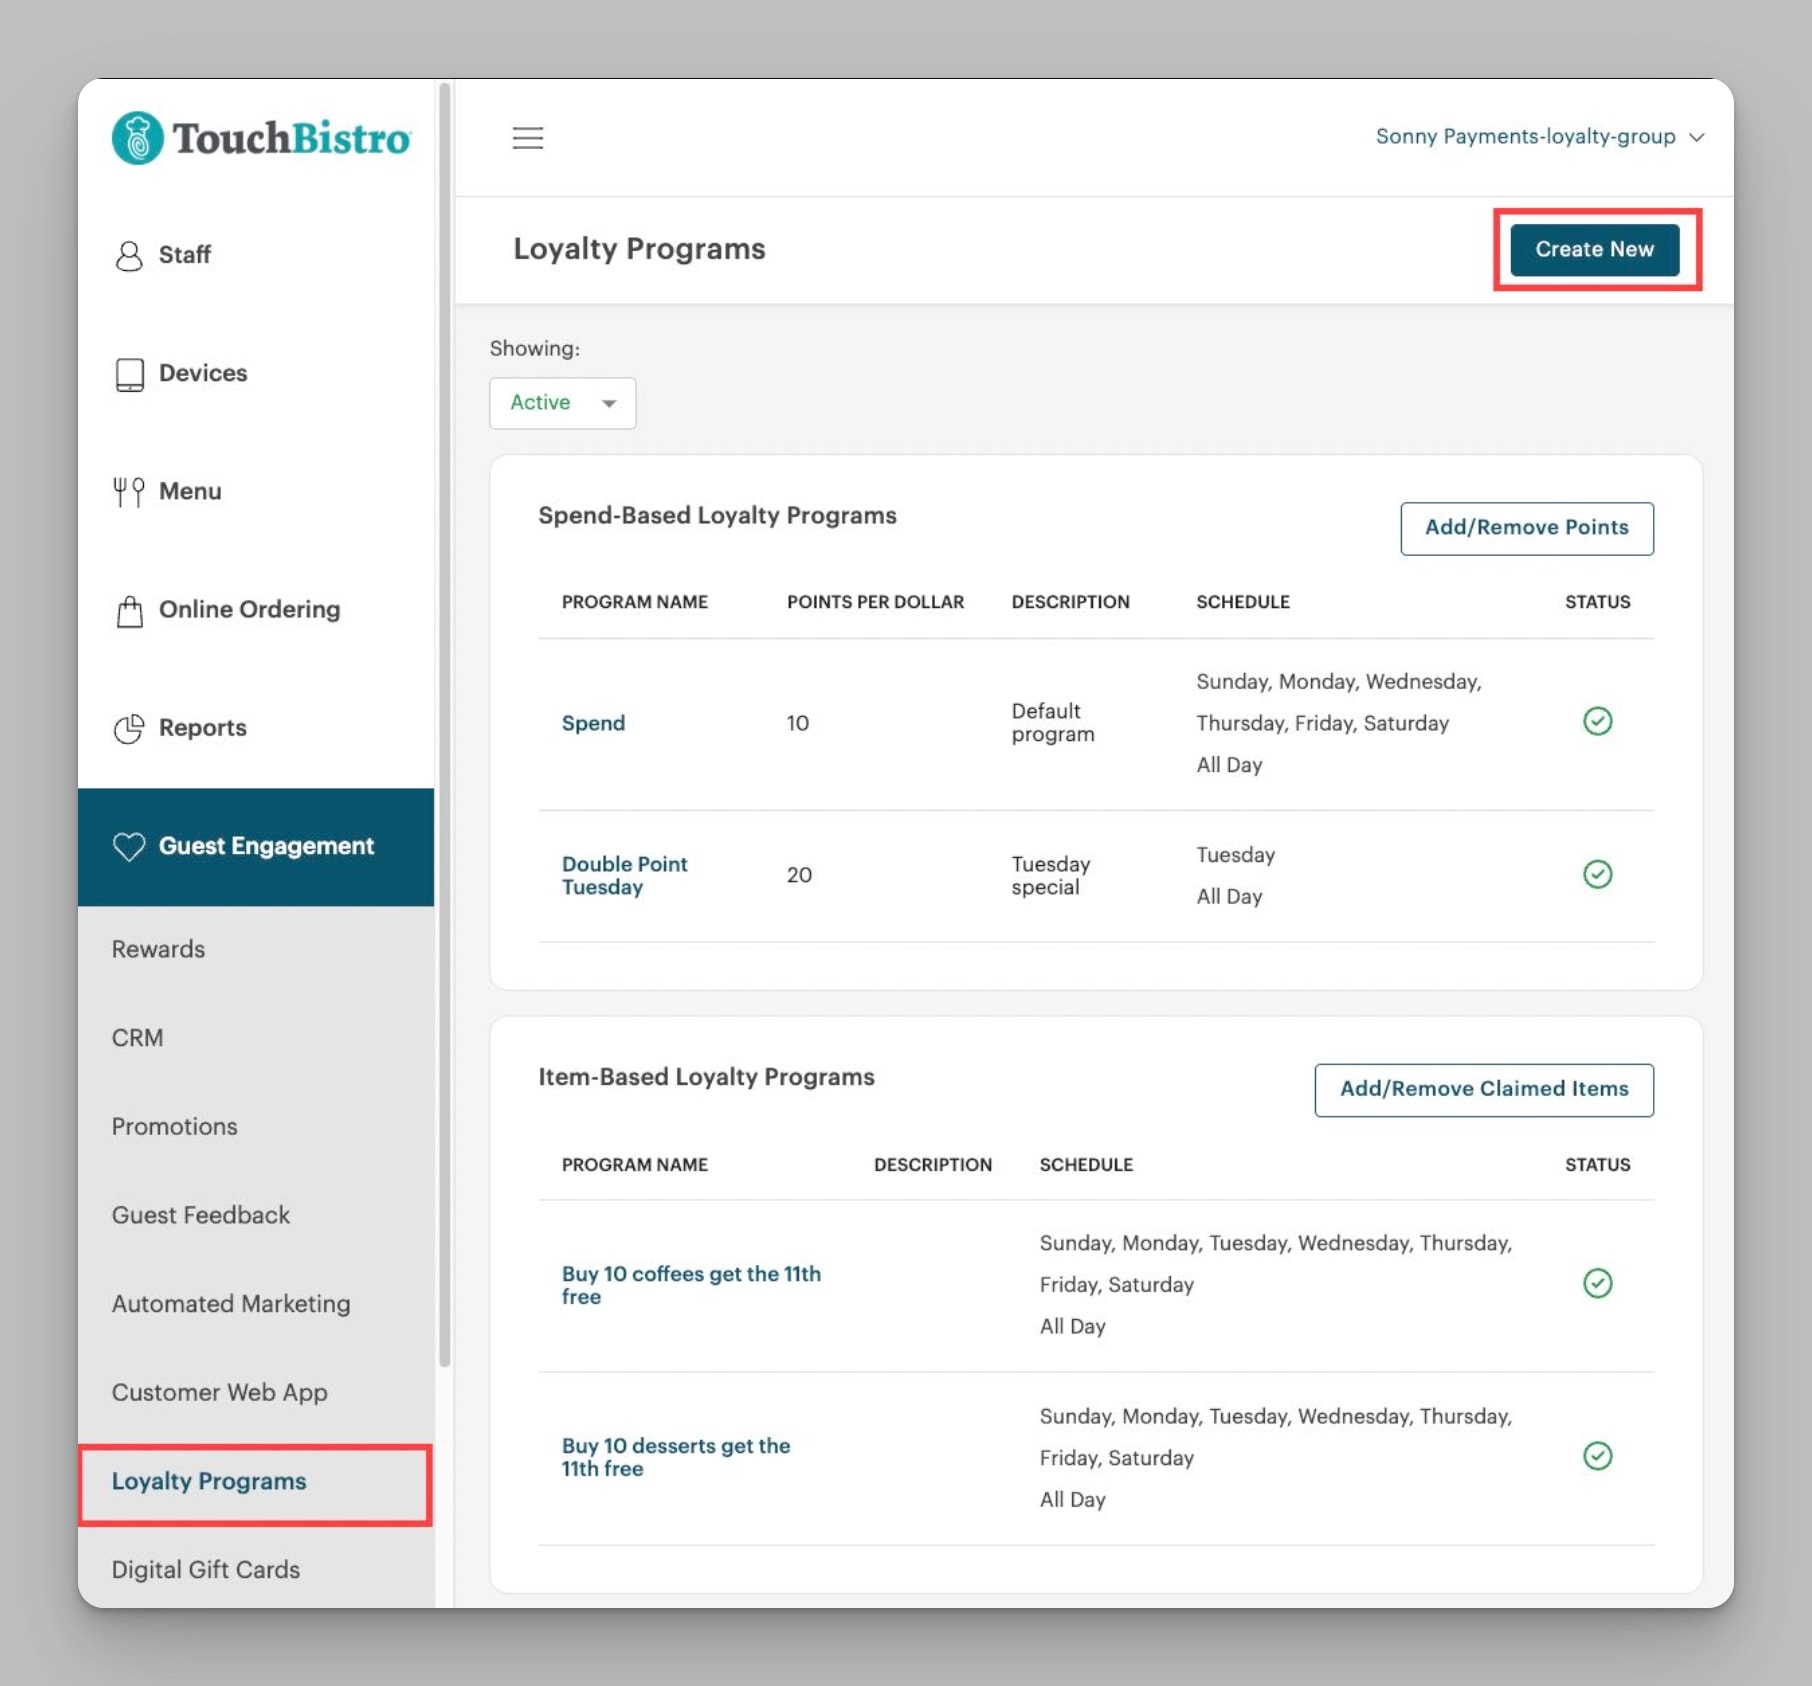The width and height of the screenshot is (1812, 1686).
Task: Click the Points Per Dollar column header
Action: pyautogui.click(x=875, y=602)
